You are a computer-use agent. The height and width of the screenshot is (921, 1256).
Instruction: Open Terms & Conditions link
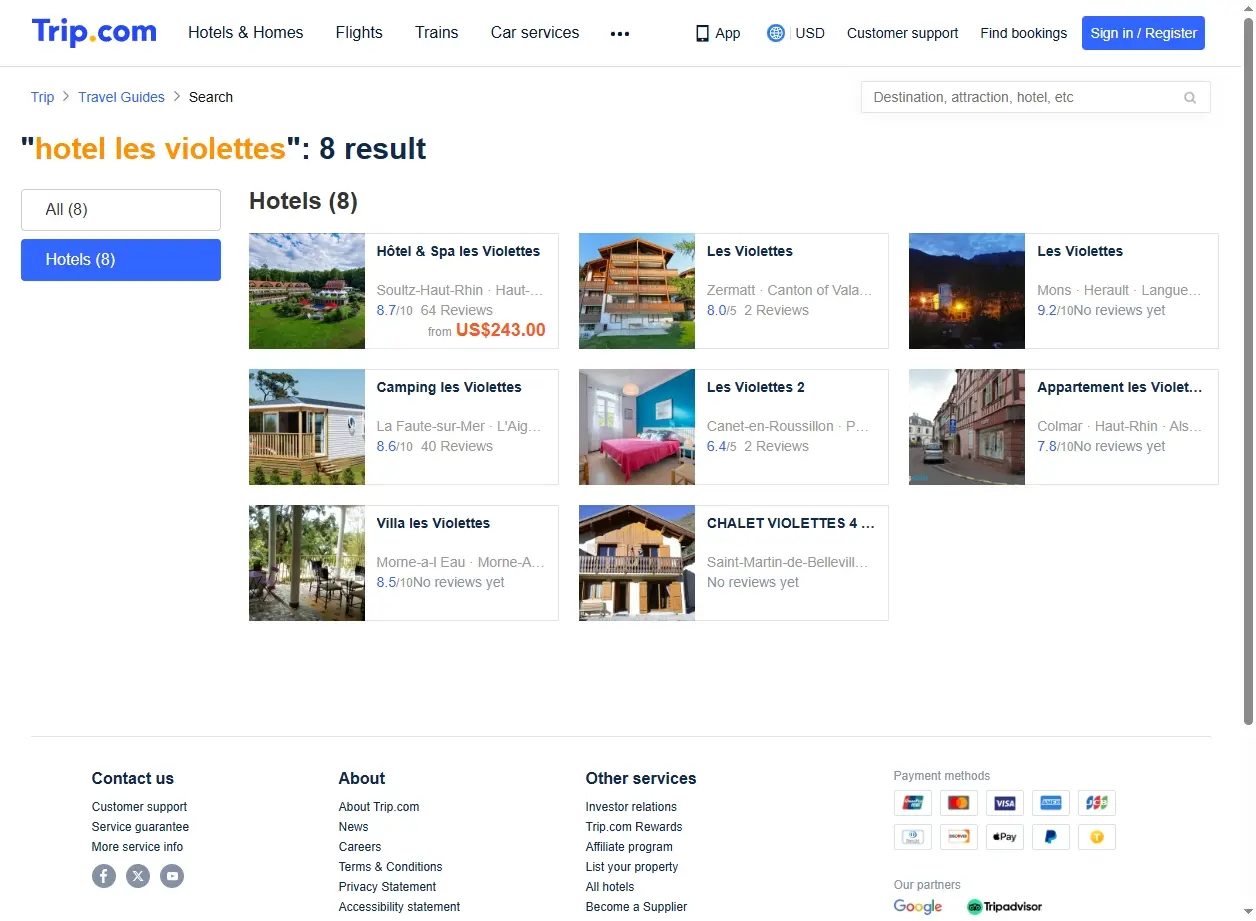[x=390, y=867]
